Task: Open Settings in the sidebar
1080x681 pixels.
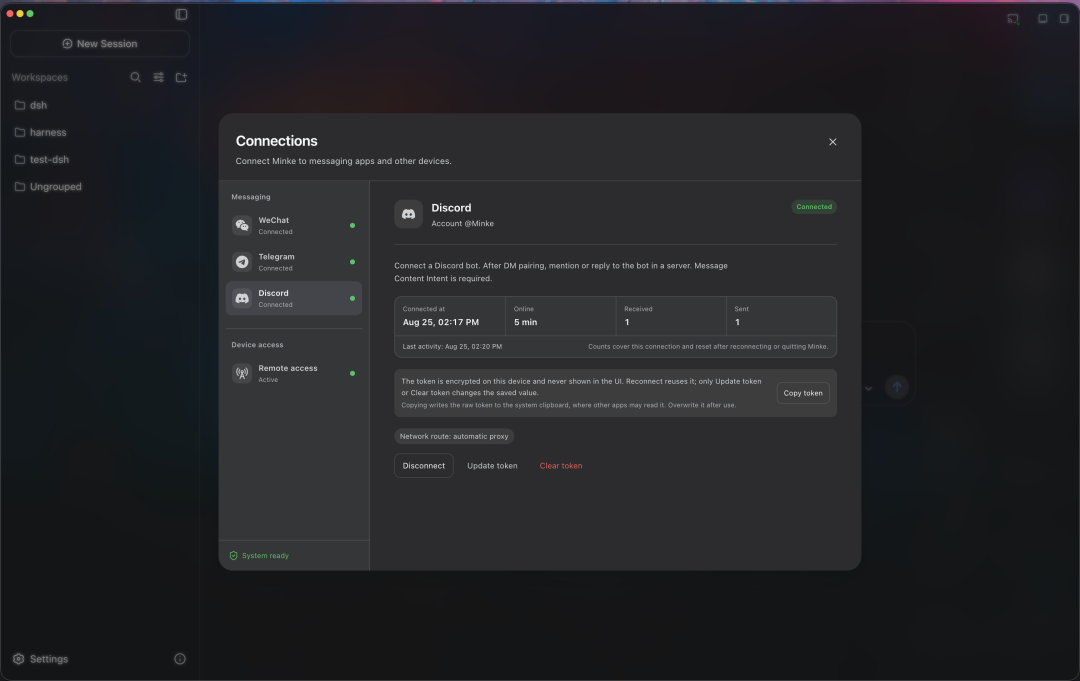Action: pos(41,659)
